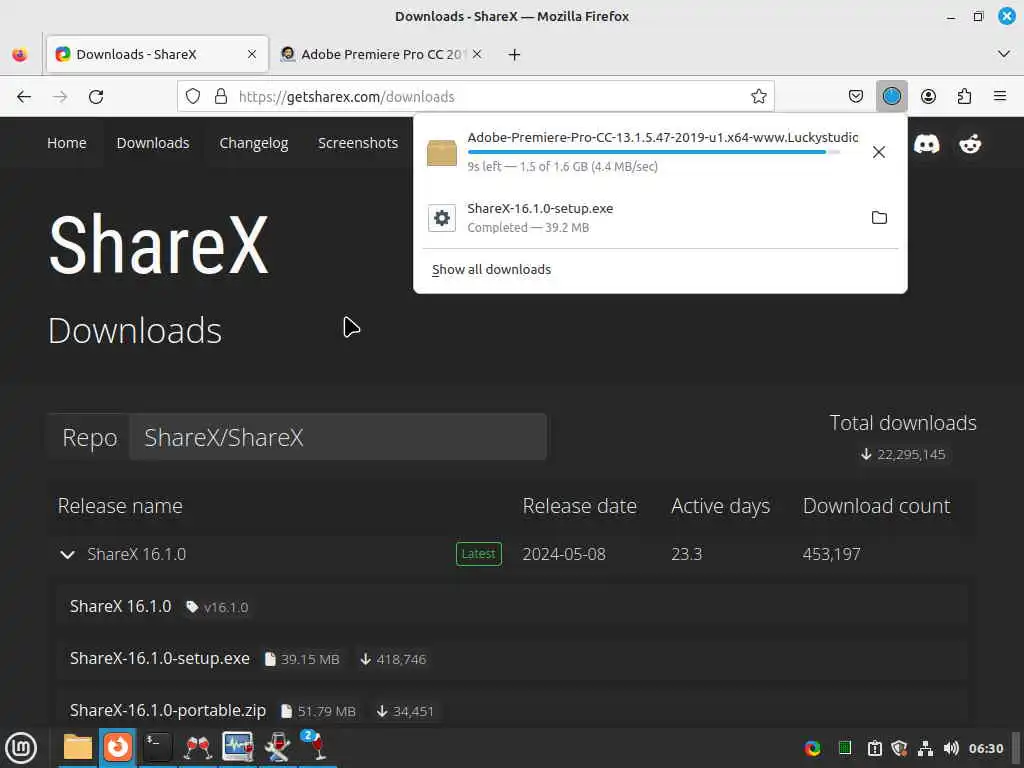Click the Adobe Premiere download file icon
Screen dimensions: 1024x768
coord(441,153)
